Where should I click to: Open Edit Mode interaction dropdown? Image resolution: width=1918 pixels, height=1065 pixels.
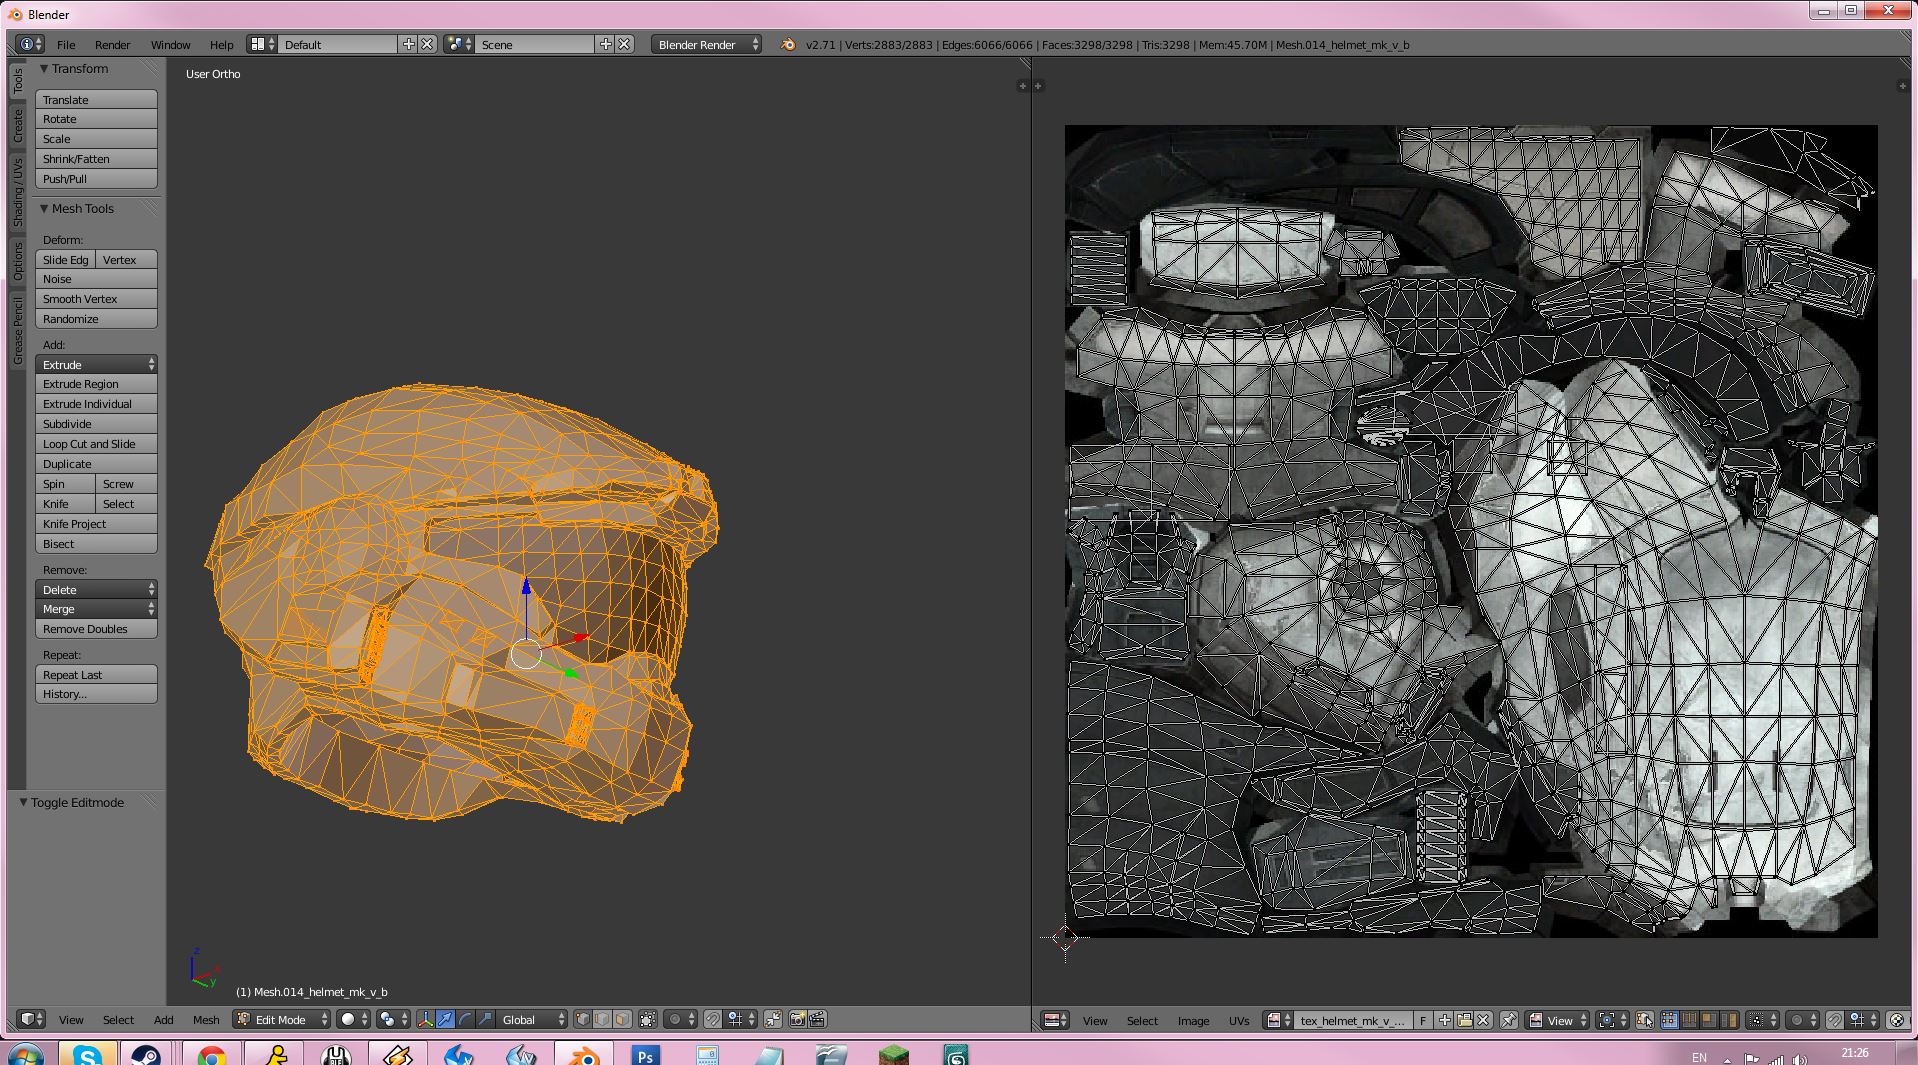[281, 1019]
